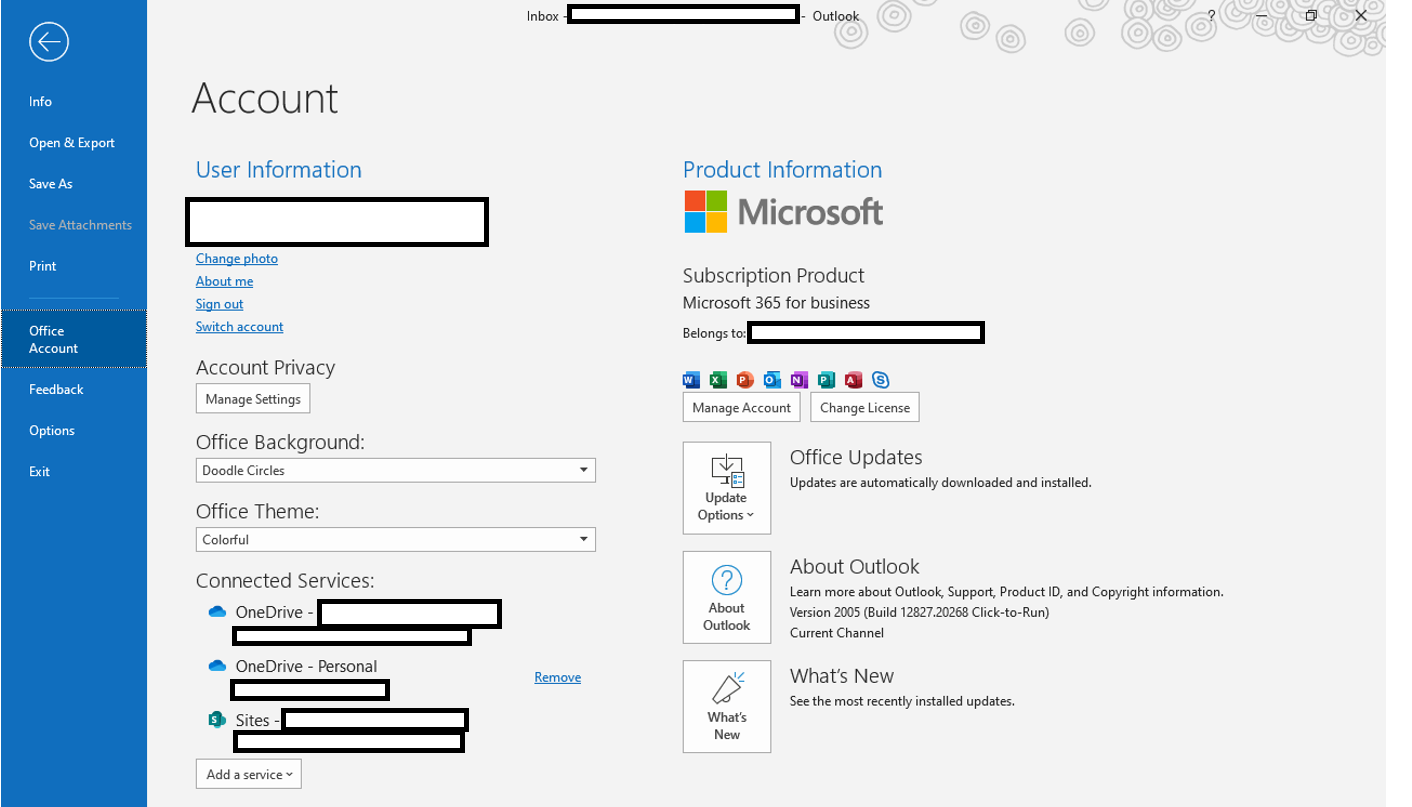Expand the Update Options menu
Image resolution: width=1412 pixels, height=807 pixels.
click(x=727, y=488)
